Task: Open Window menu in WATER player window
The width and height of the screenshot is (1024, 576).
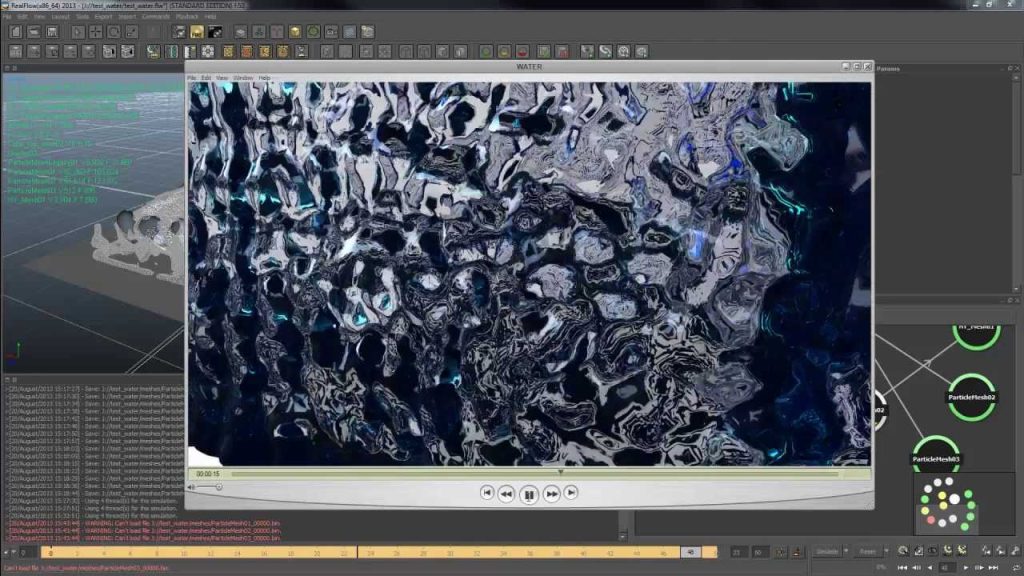Action: 243,78
